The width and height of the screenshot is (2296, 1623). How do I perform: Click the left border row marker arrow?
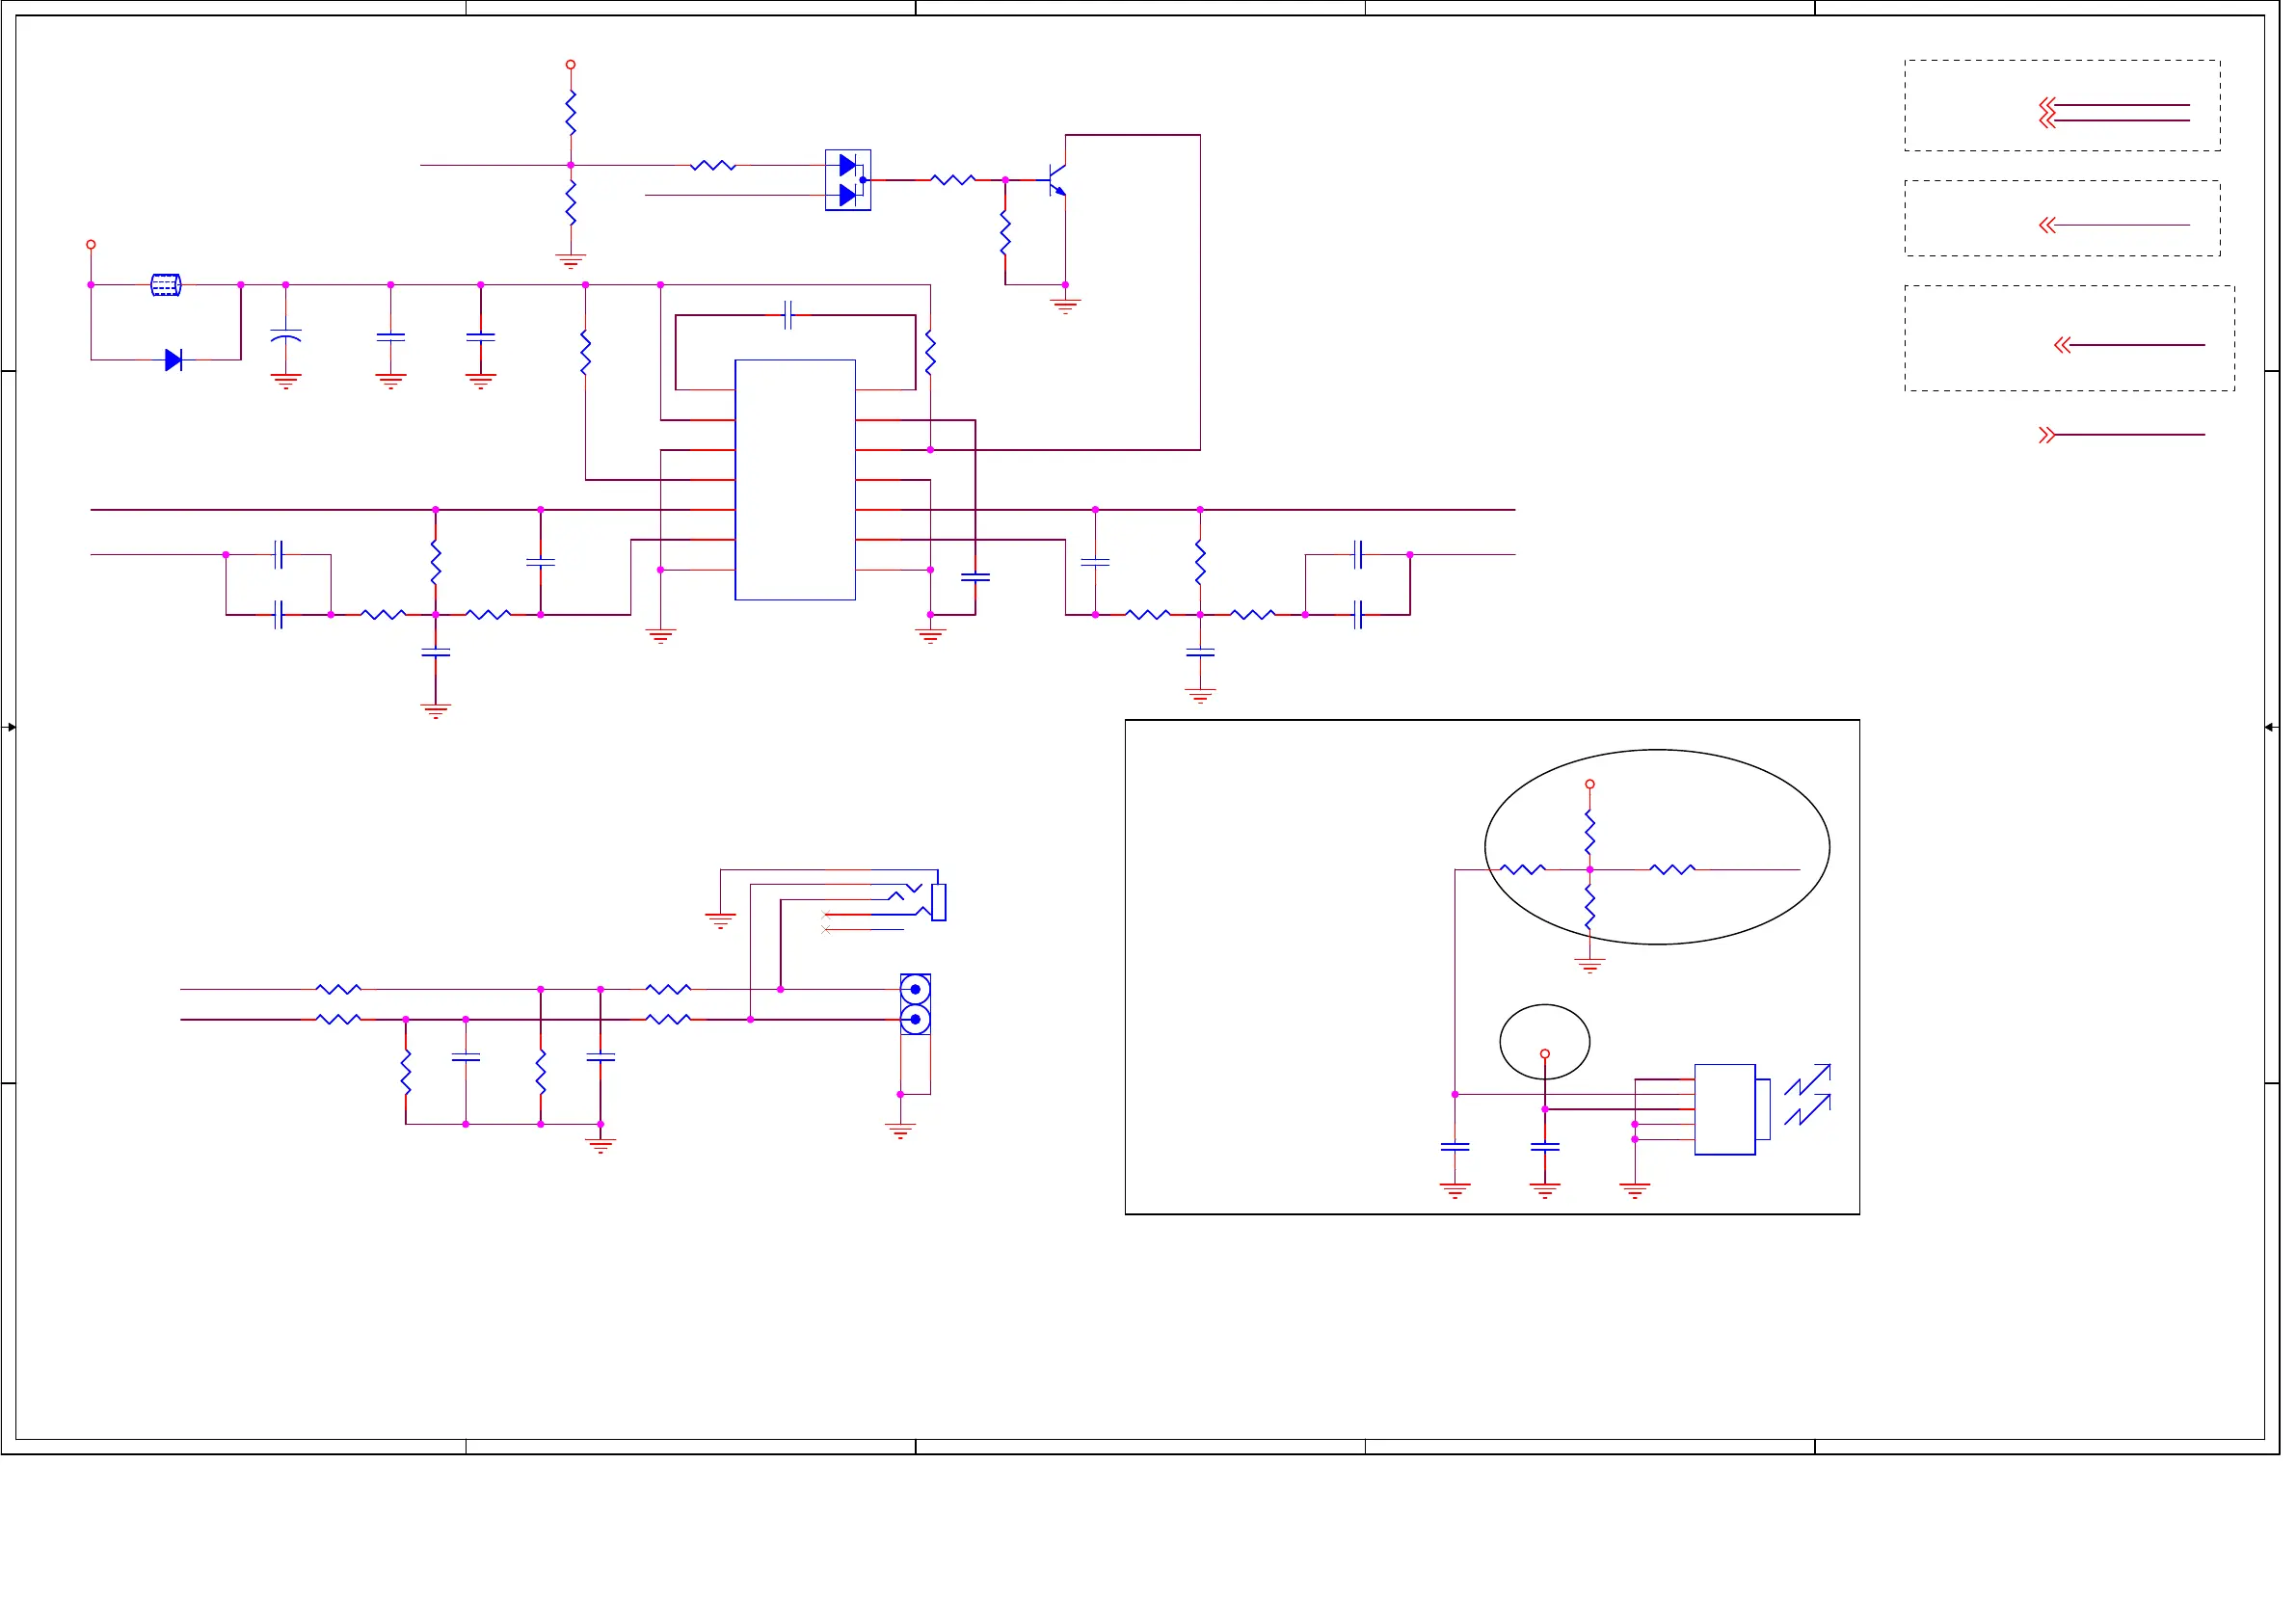[x=11, y=727]
